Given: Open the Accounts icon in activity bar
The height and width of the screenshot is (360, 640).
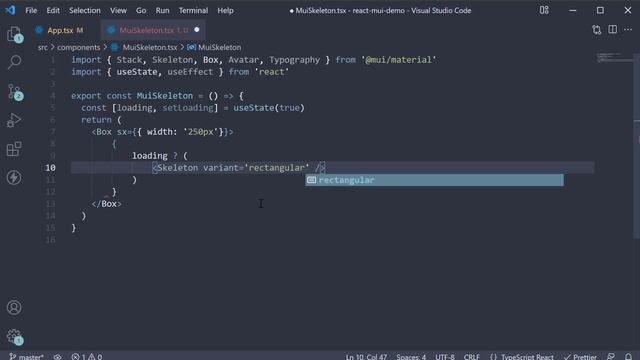Looking at the screenshot, I should tap(14, 307).
